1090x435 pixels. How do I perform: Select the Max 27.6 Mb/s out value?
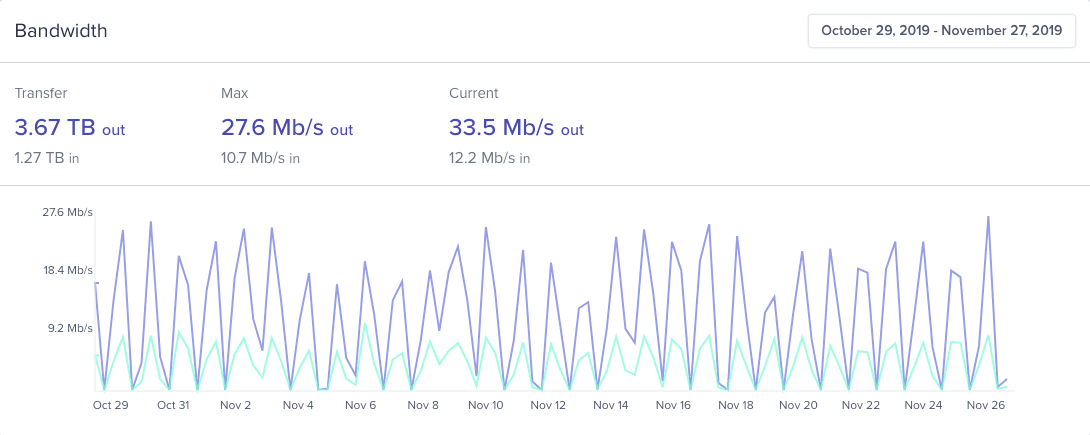click(x=286, y=128)
